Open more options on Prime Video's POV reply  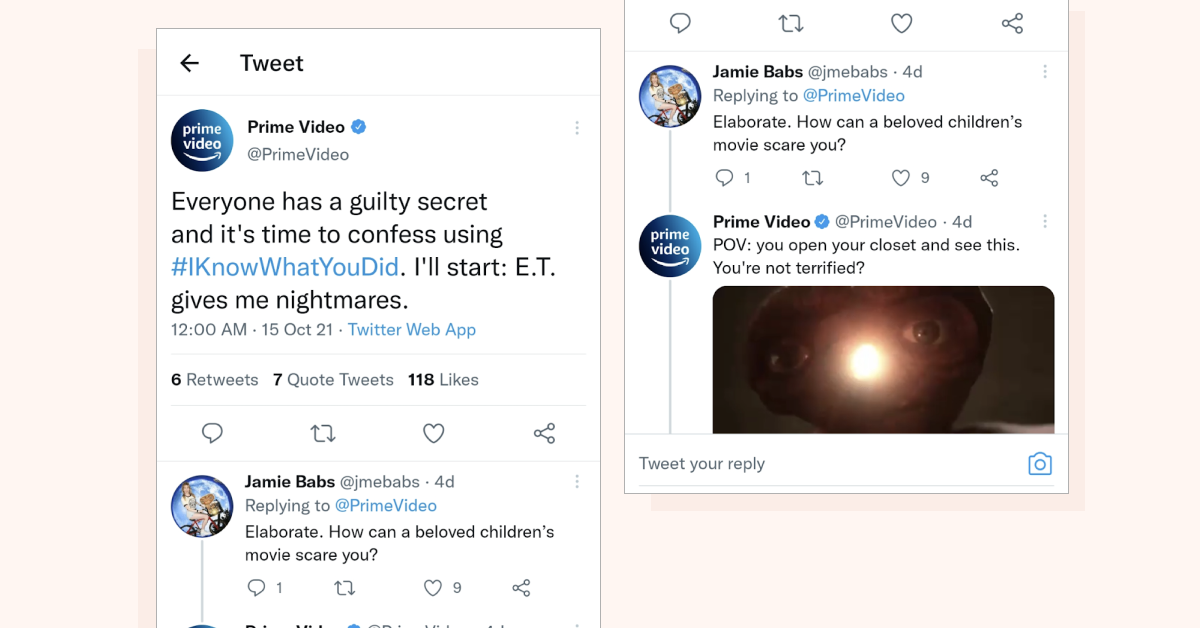[1045, 222]
